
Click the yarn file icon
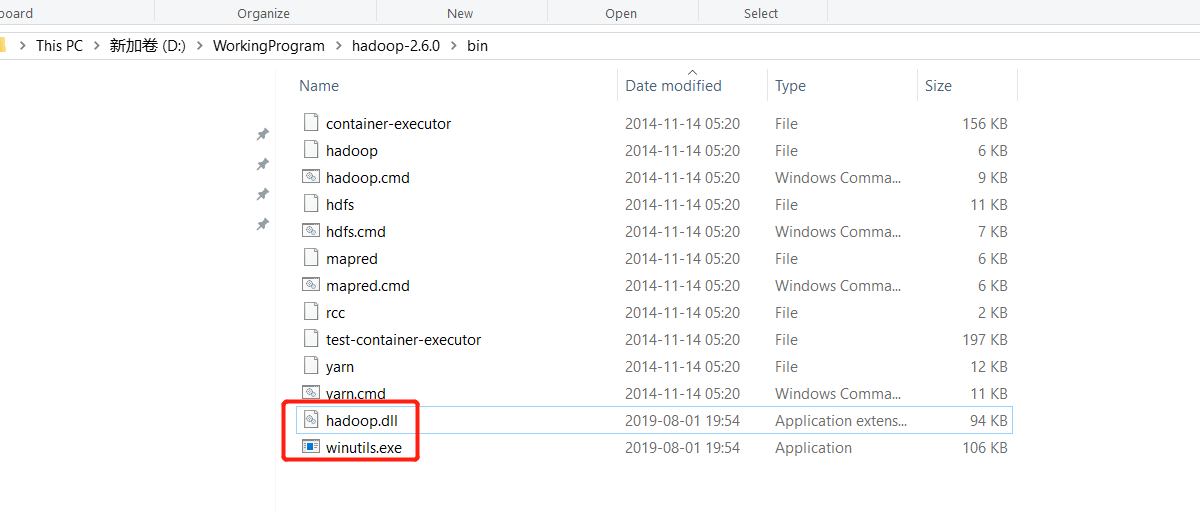tap(310, 366)
